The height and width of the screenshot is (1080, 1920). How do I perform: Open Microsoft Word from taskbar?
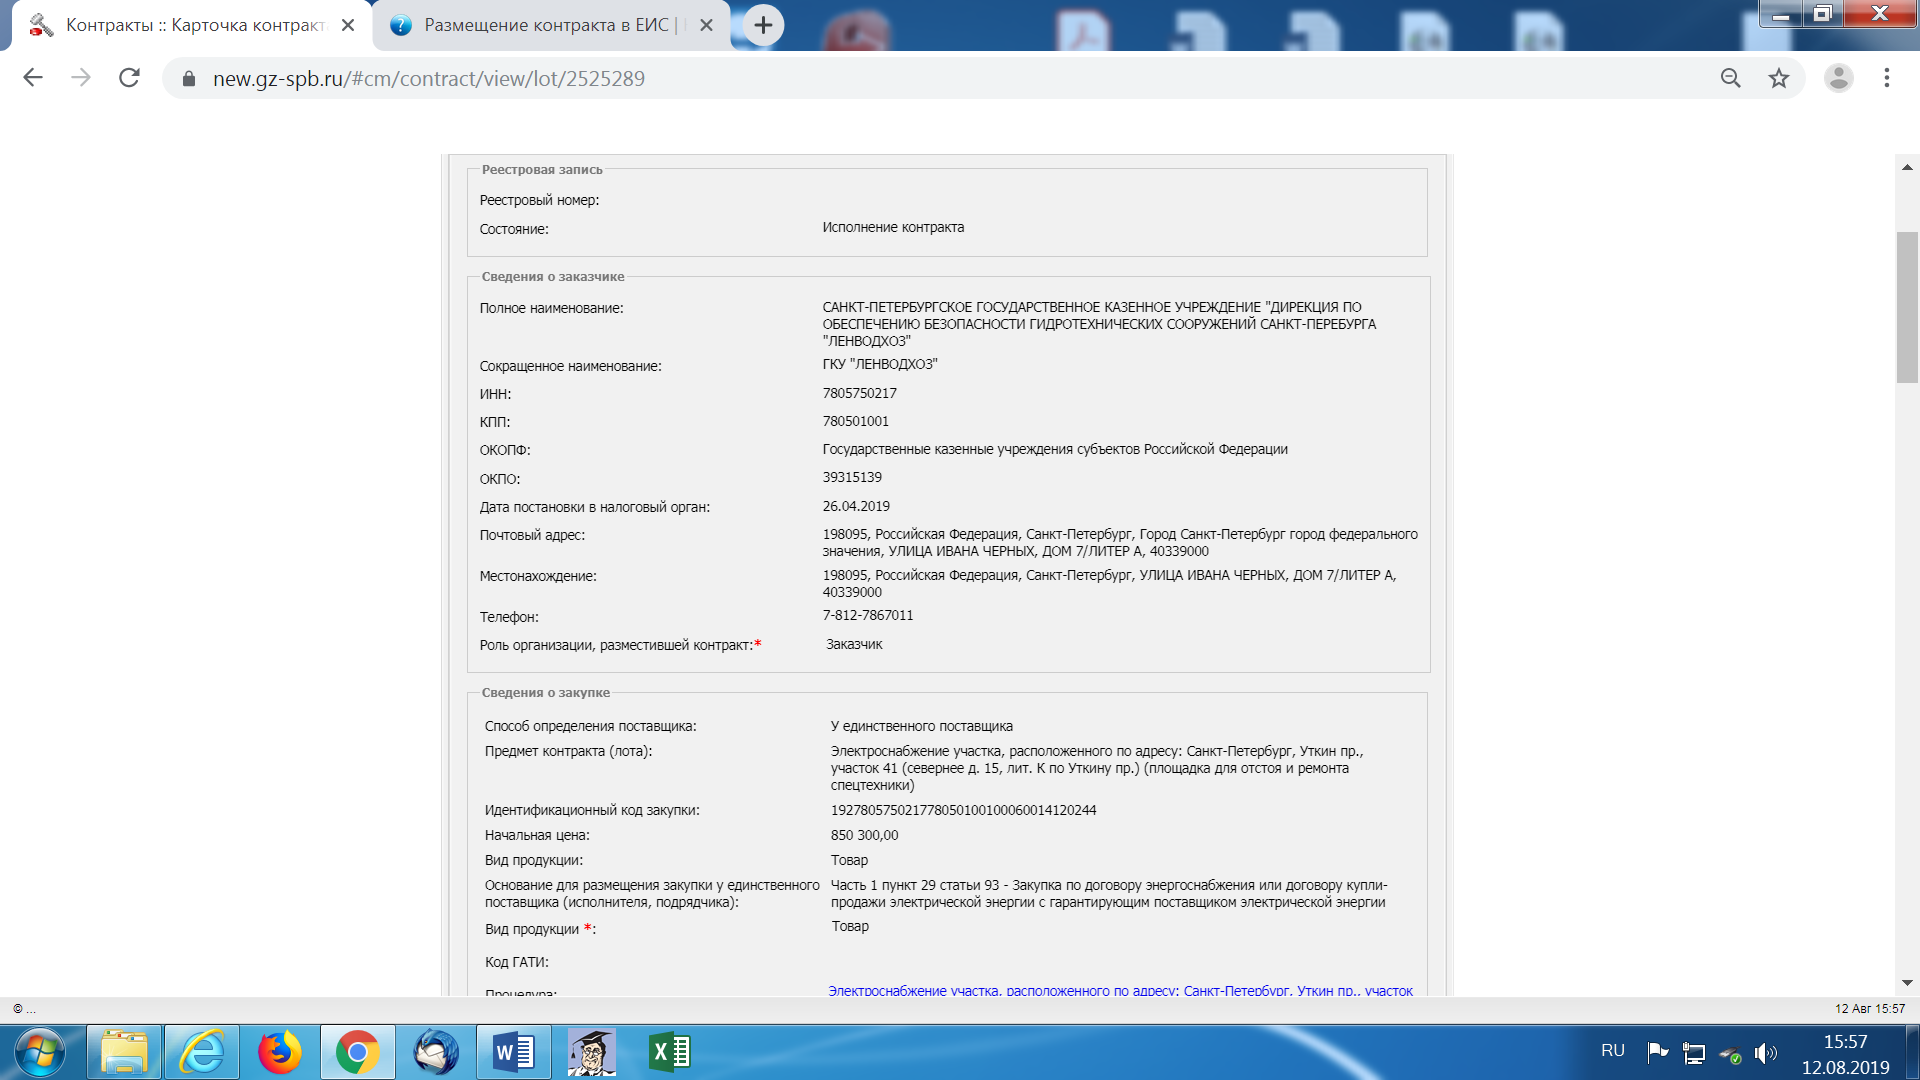pos(514,1052)
